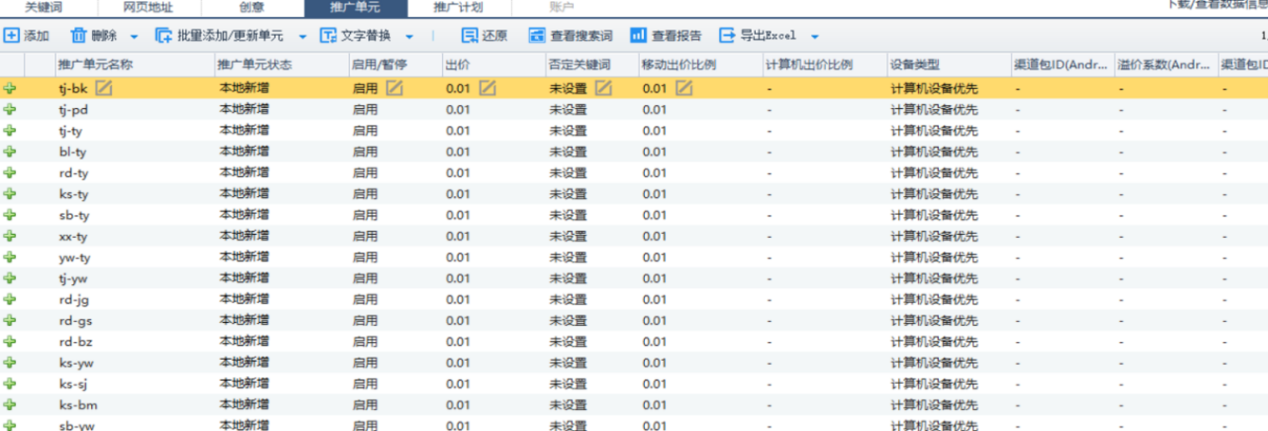
Task: Expand the 批量添加/更新单元 dropdown arrow
Action: (x=303, y=37)
